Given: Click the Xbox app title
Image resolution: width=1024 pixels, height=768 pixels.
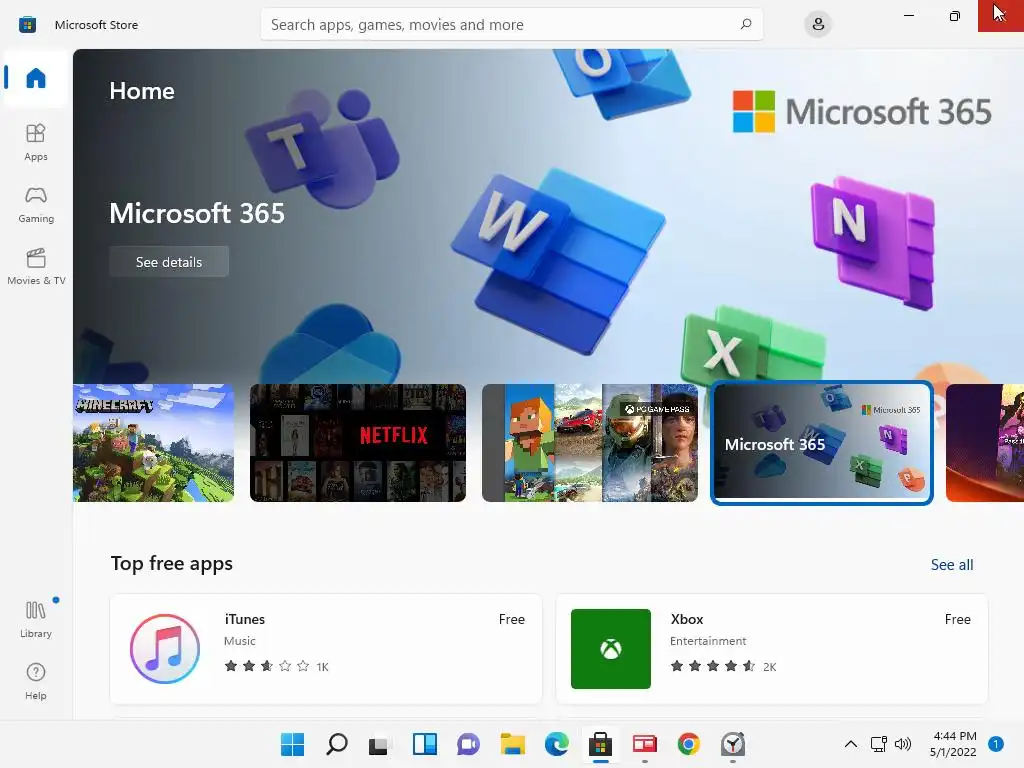Looking at the screenshot, I should pos(687,619).
